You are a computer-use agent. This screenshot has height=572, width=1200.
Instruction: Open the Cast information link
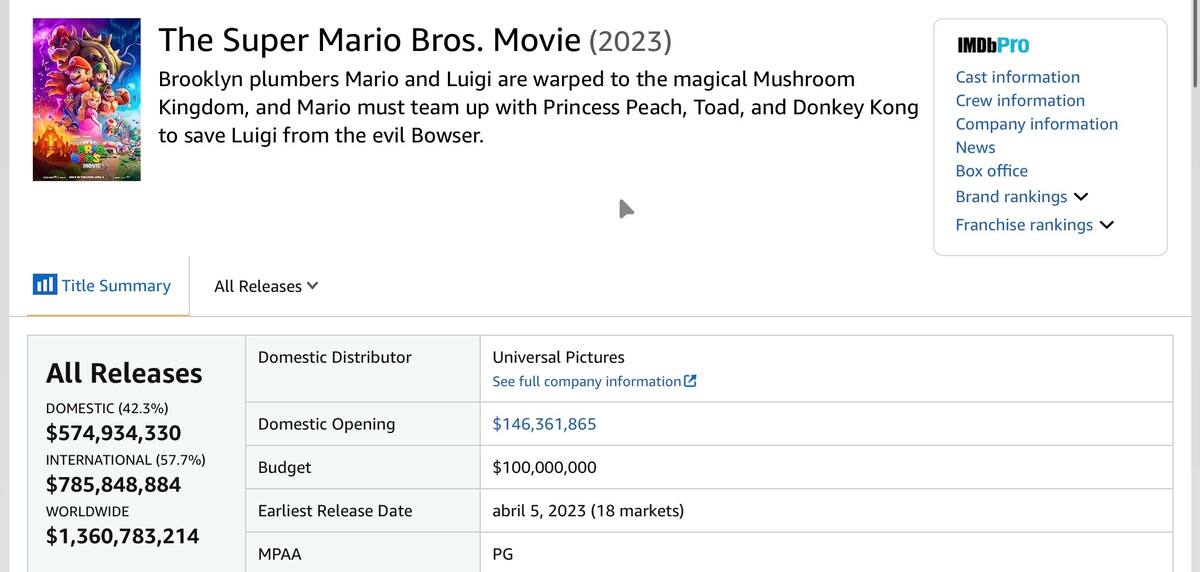[x=1017, y=77]
